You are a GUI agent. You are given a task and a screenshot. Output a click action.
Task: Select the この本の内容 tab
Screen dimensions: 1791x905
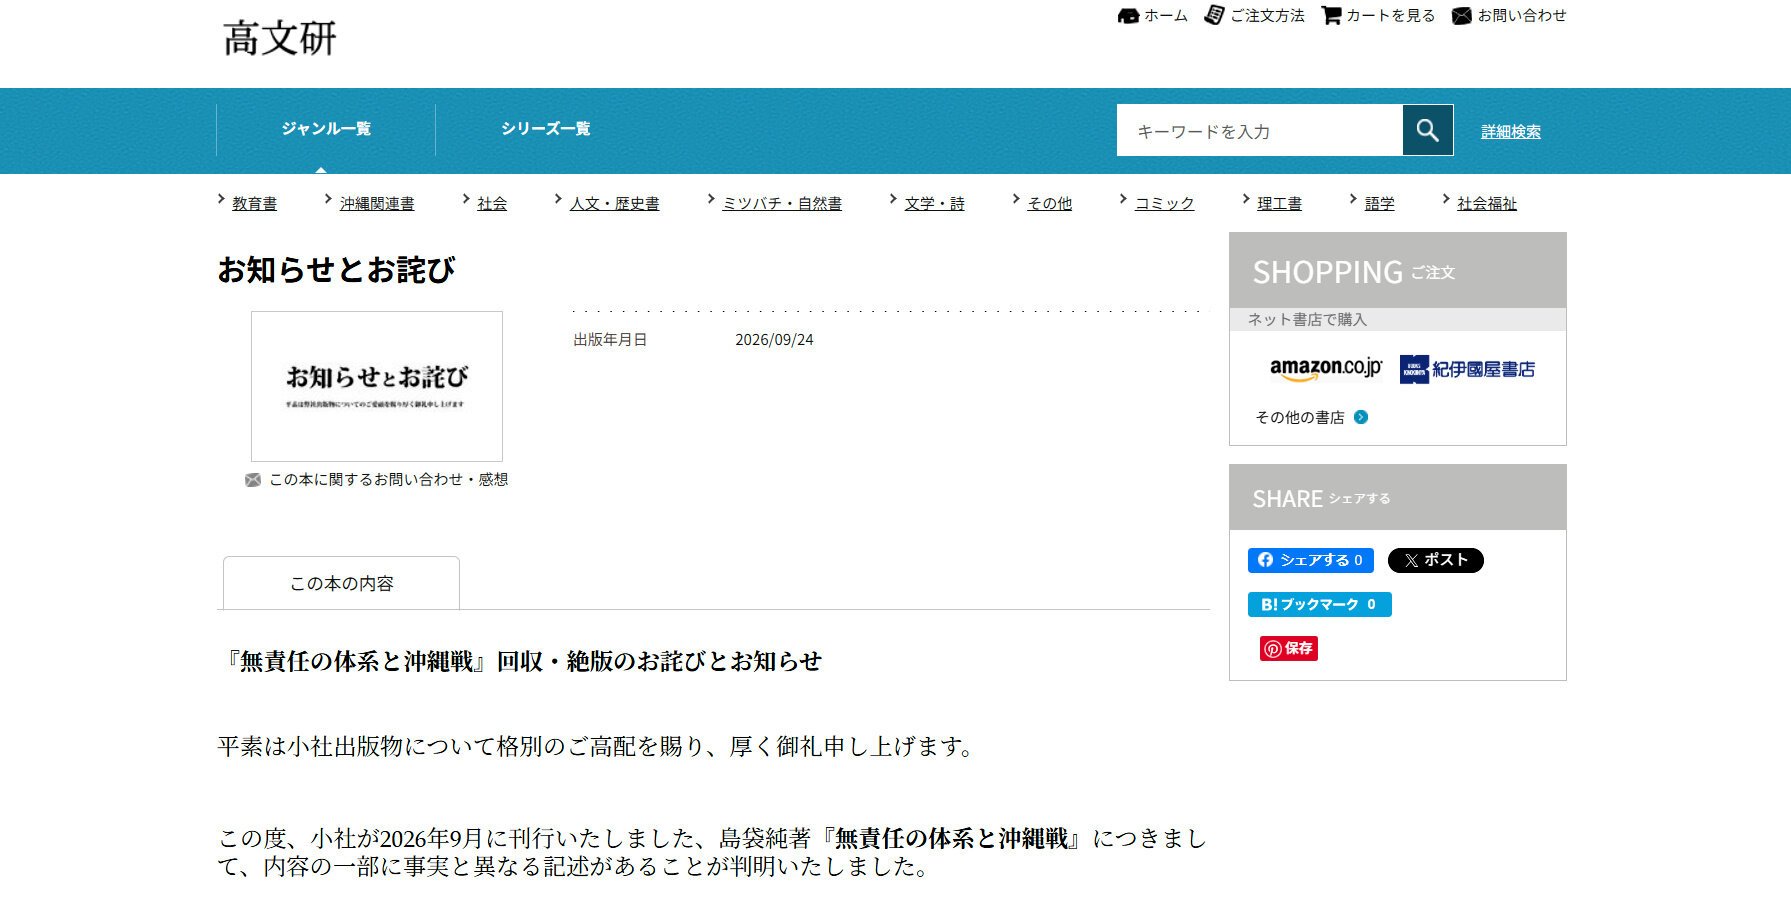341,583
